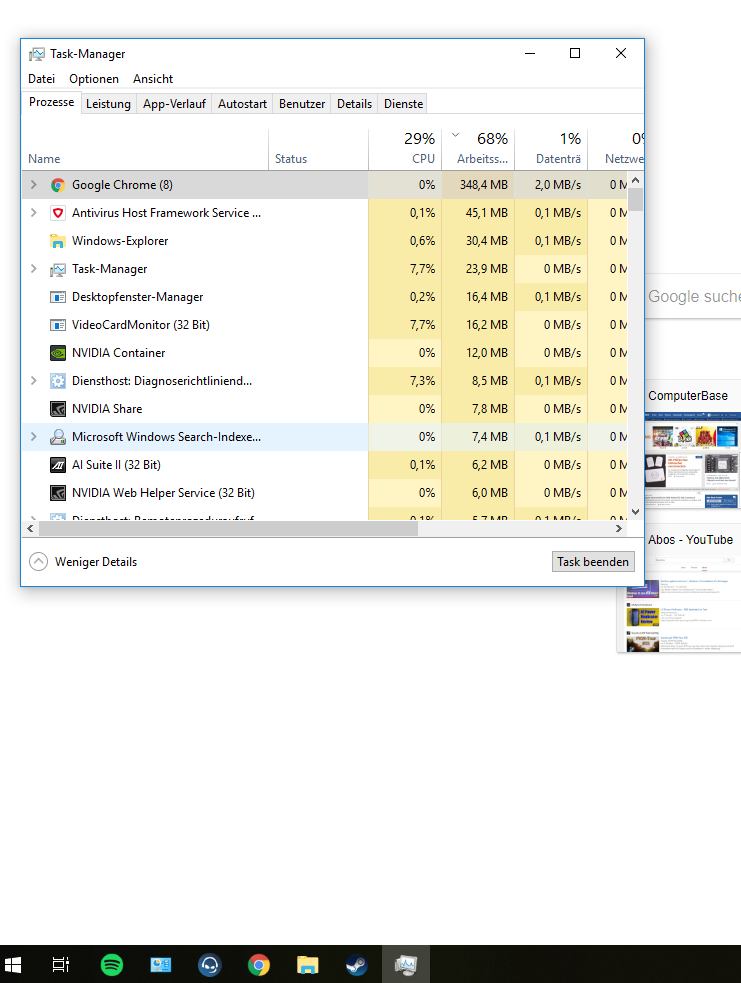
Task: Click the Abos - YouTube thumbnail in Chrome
Action: [x=679, y=604]
